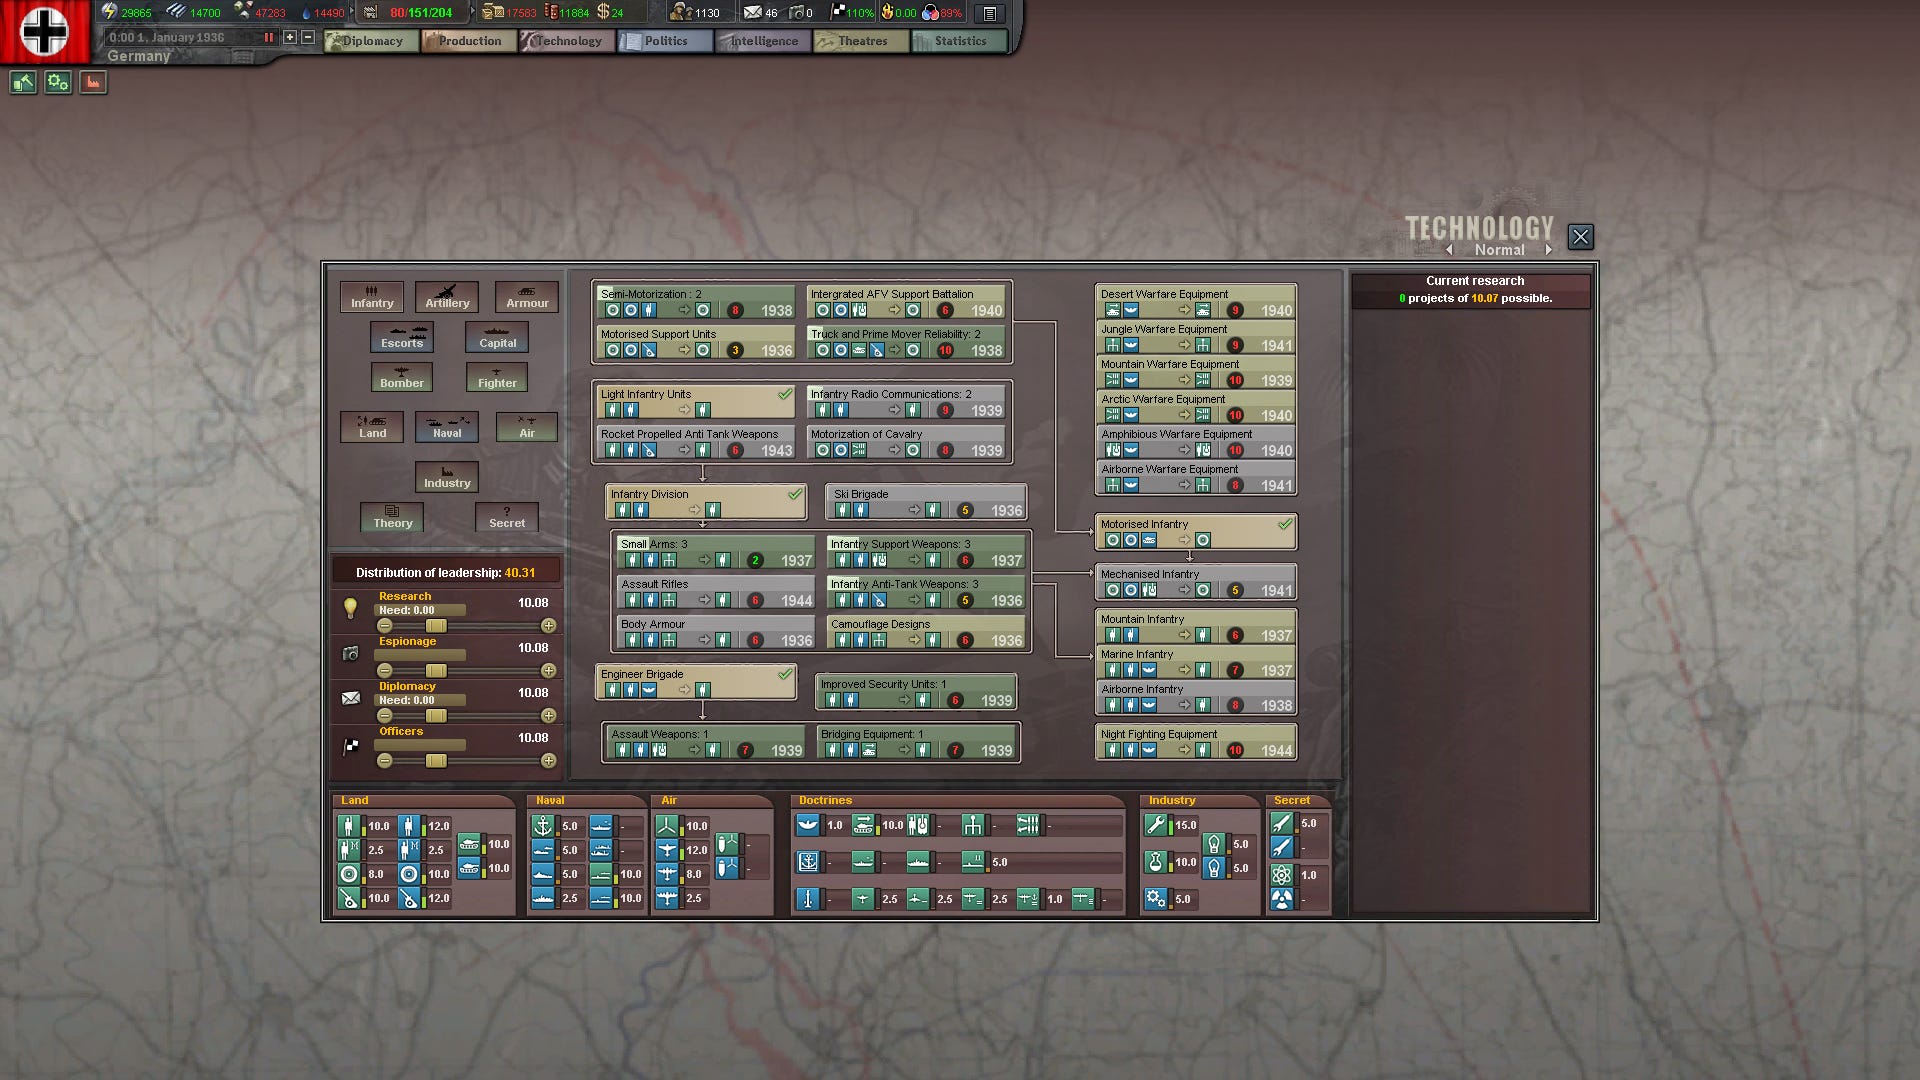This screenshot has height=1080, width=1920.
Task: Open the Statistics tab
Action: [959, 41]
